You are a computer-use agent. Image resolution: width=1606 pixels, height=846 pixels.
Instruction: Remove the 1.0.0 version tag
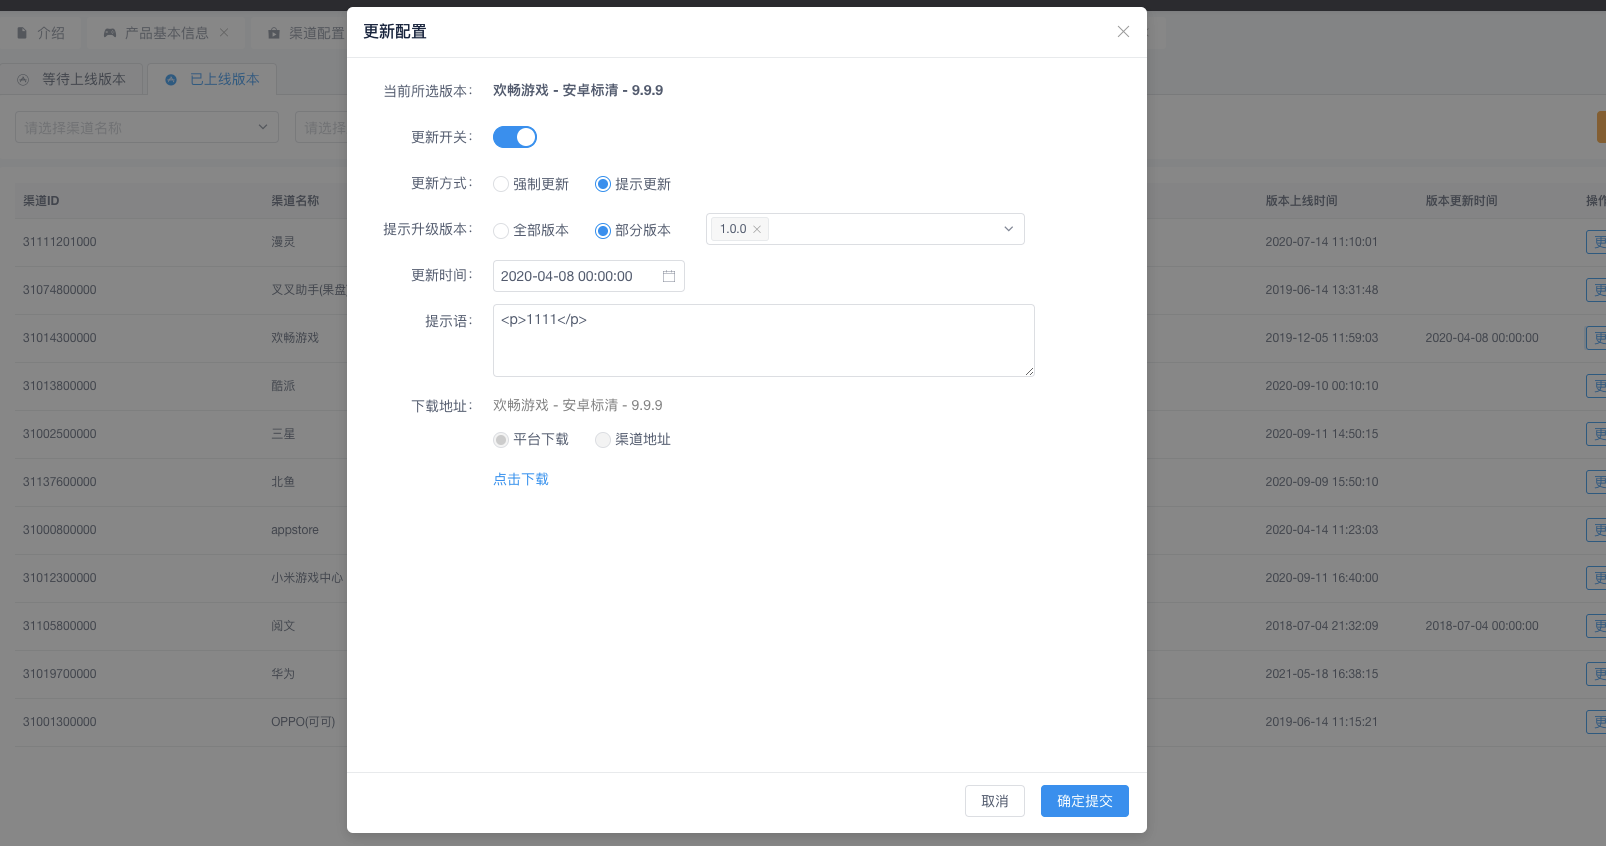[x=757, y=230]
